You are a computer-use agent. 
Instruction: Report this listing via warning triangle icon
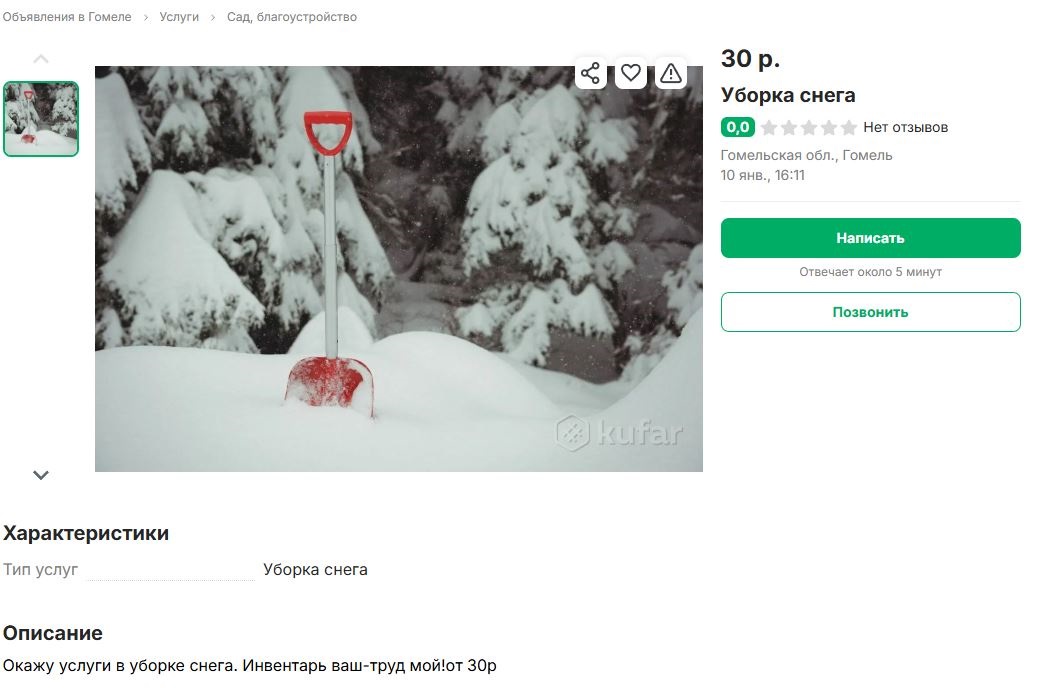pos(671,73)
